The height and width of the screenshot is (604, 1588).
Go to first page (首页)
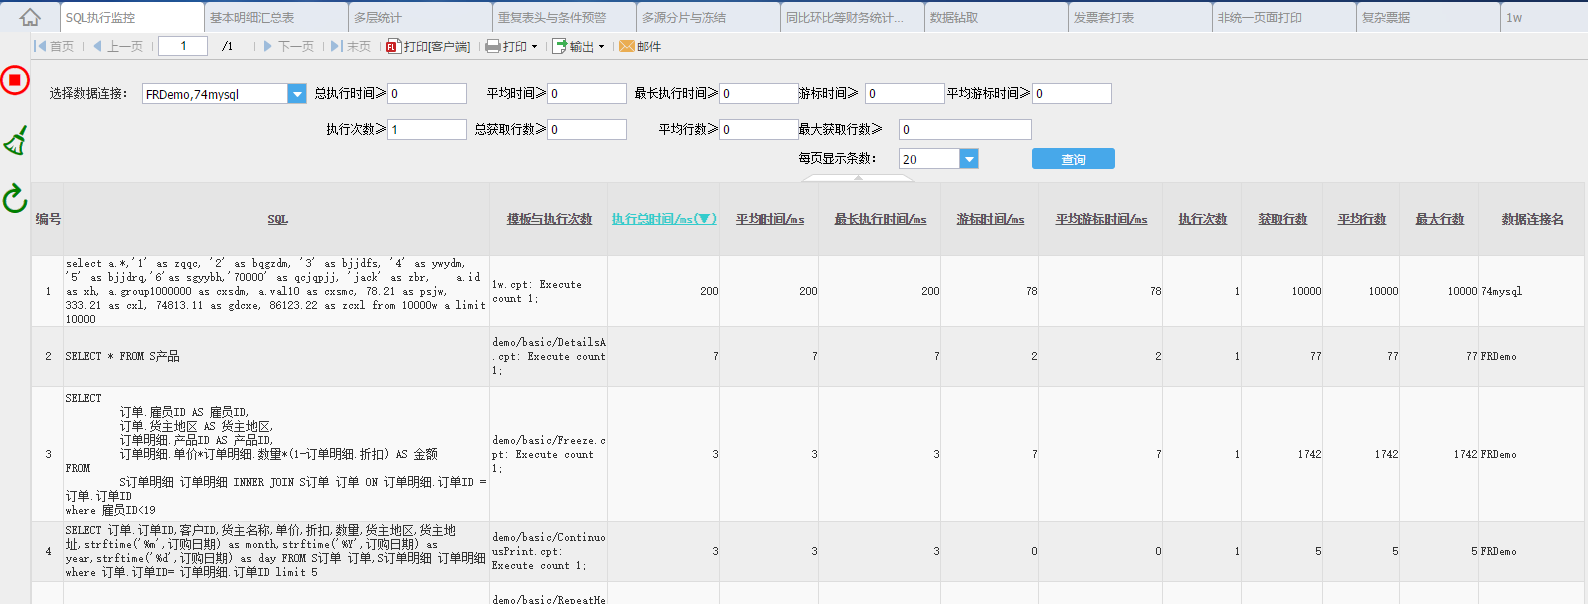54,46
